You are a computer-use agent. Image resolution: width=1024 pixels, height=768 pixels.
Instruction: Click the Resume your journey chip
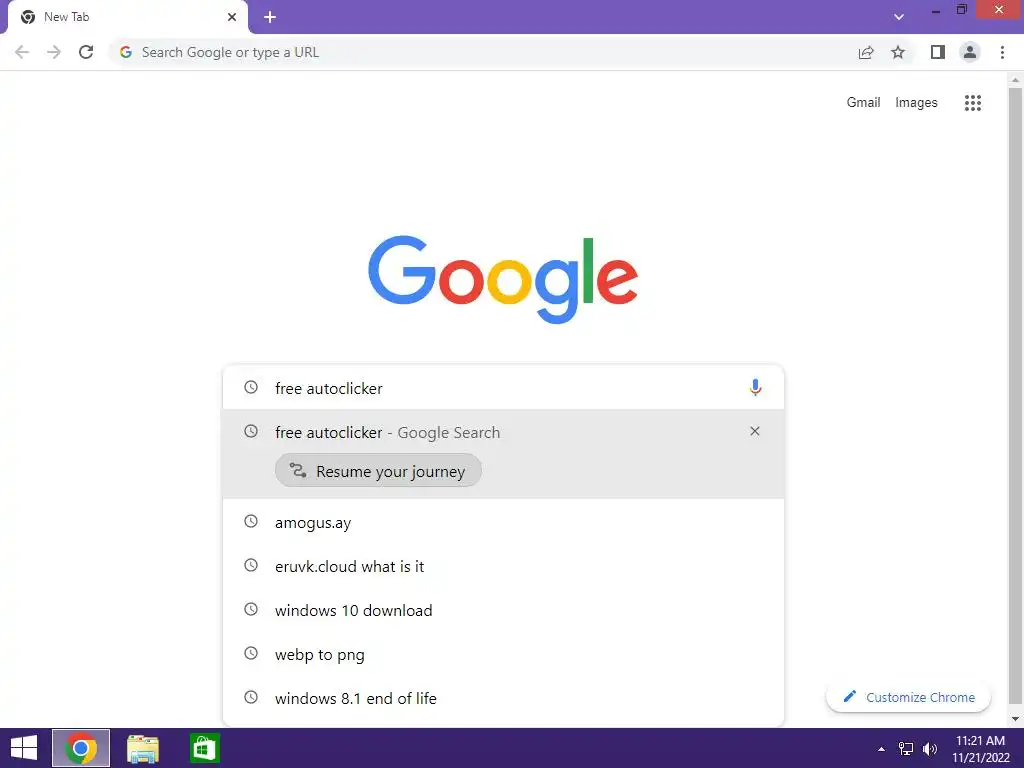pos(378,471)
